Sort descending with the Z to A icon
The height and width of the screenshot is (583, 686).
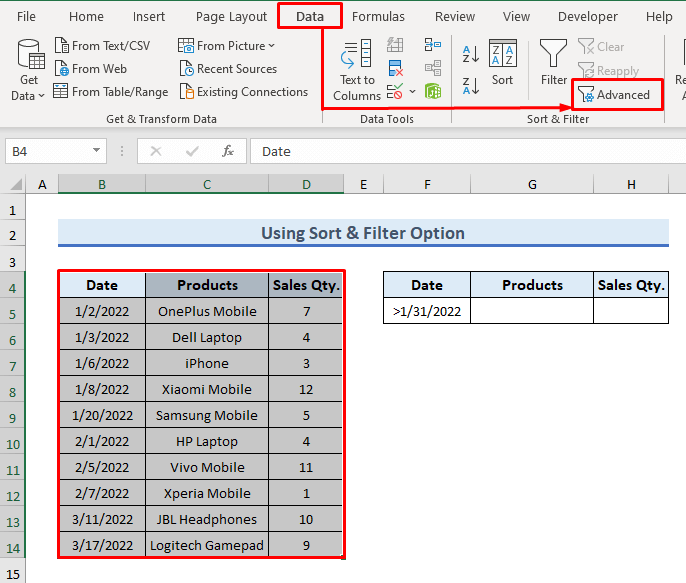pos(468,82)
